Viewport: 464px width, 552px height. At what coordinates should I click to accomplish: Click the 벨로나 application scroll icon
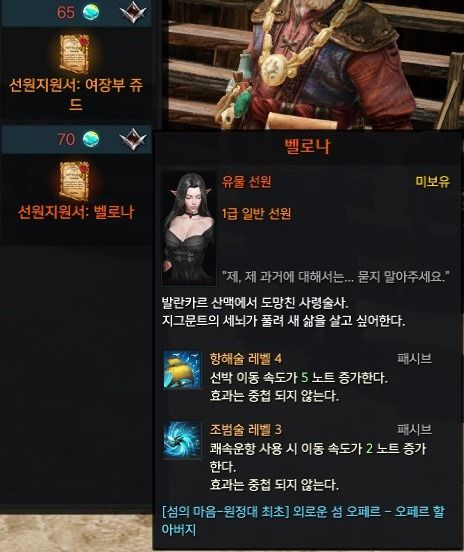(x=74, y=181)
